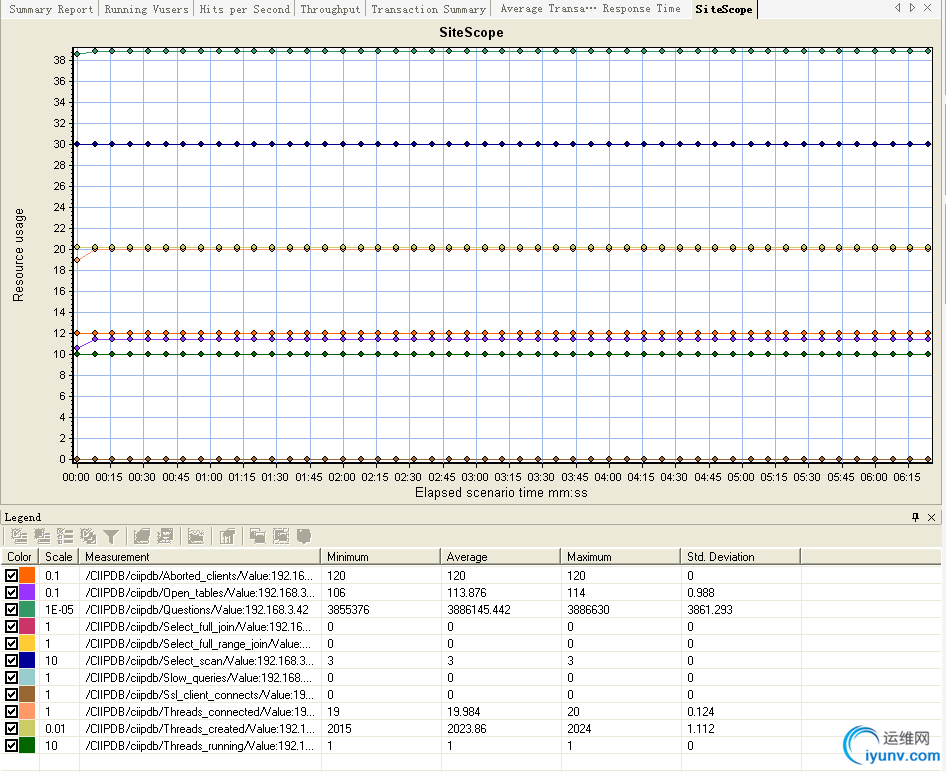Click the filter funnel icon in Legend toolbar

point(111,537)
